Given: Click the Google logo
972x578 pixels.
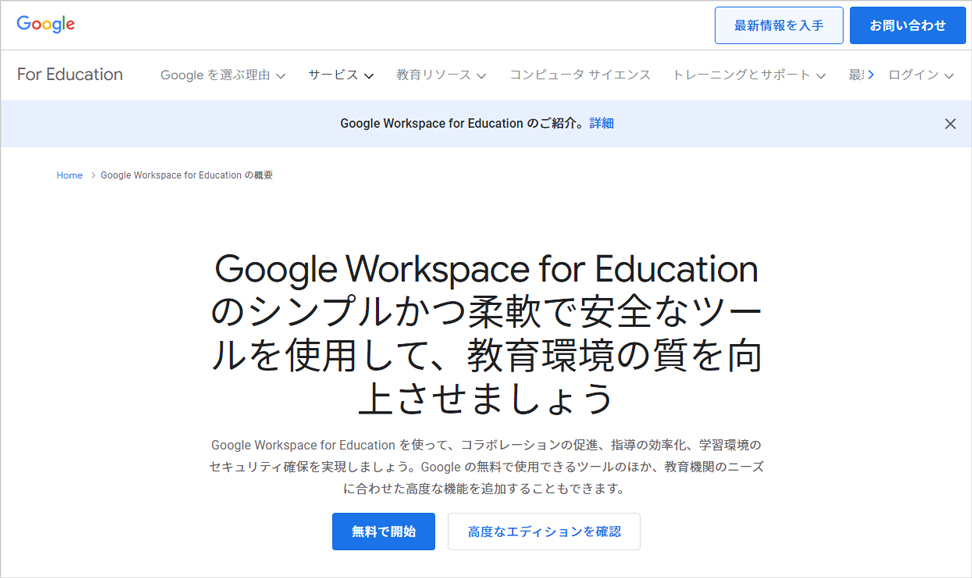Looking at the screenshot, I should pyautogui.click(x=45, y=24).
